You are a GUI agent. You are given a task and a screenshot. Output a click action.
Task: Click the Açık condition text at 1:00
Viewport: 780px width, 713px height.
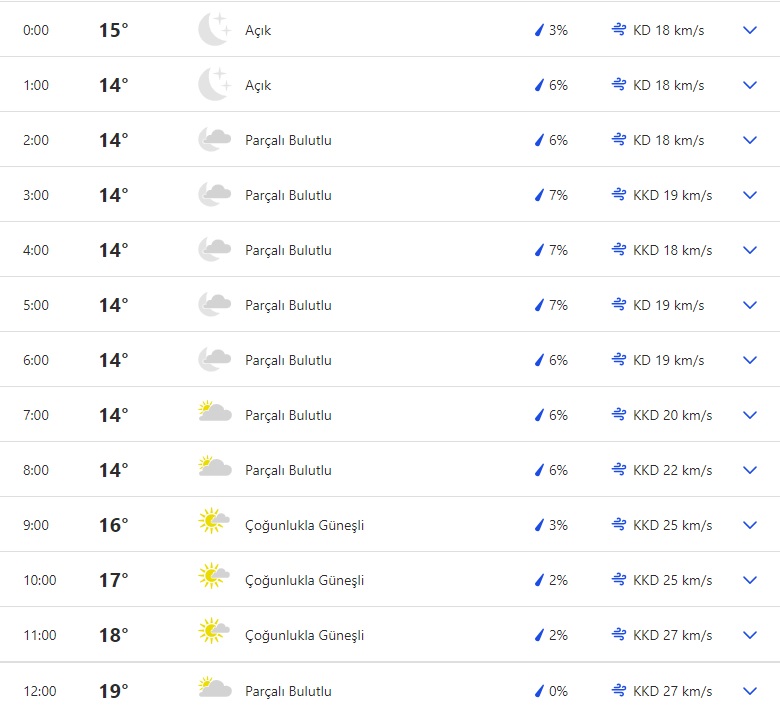[x=258, y=85]
